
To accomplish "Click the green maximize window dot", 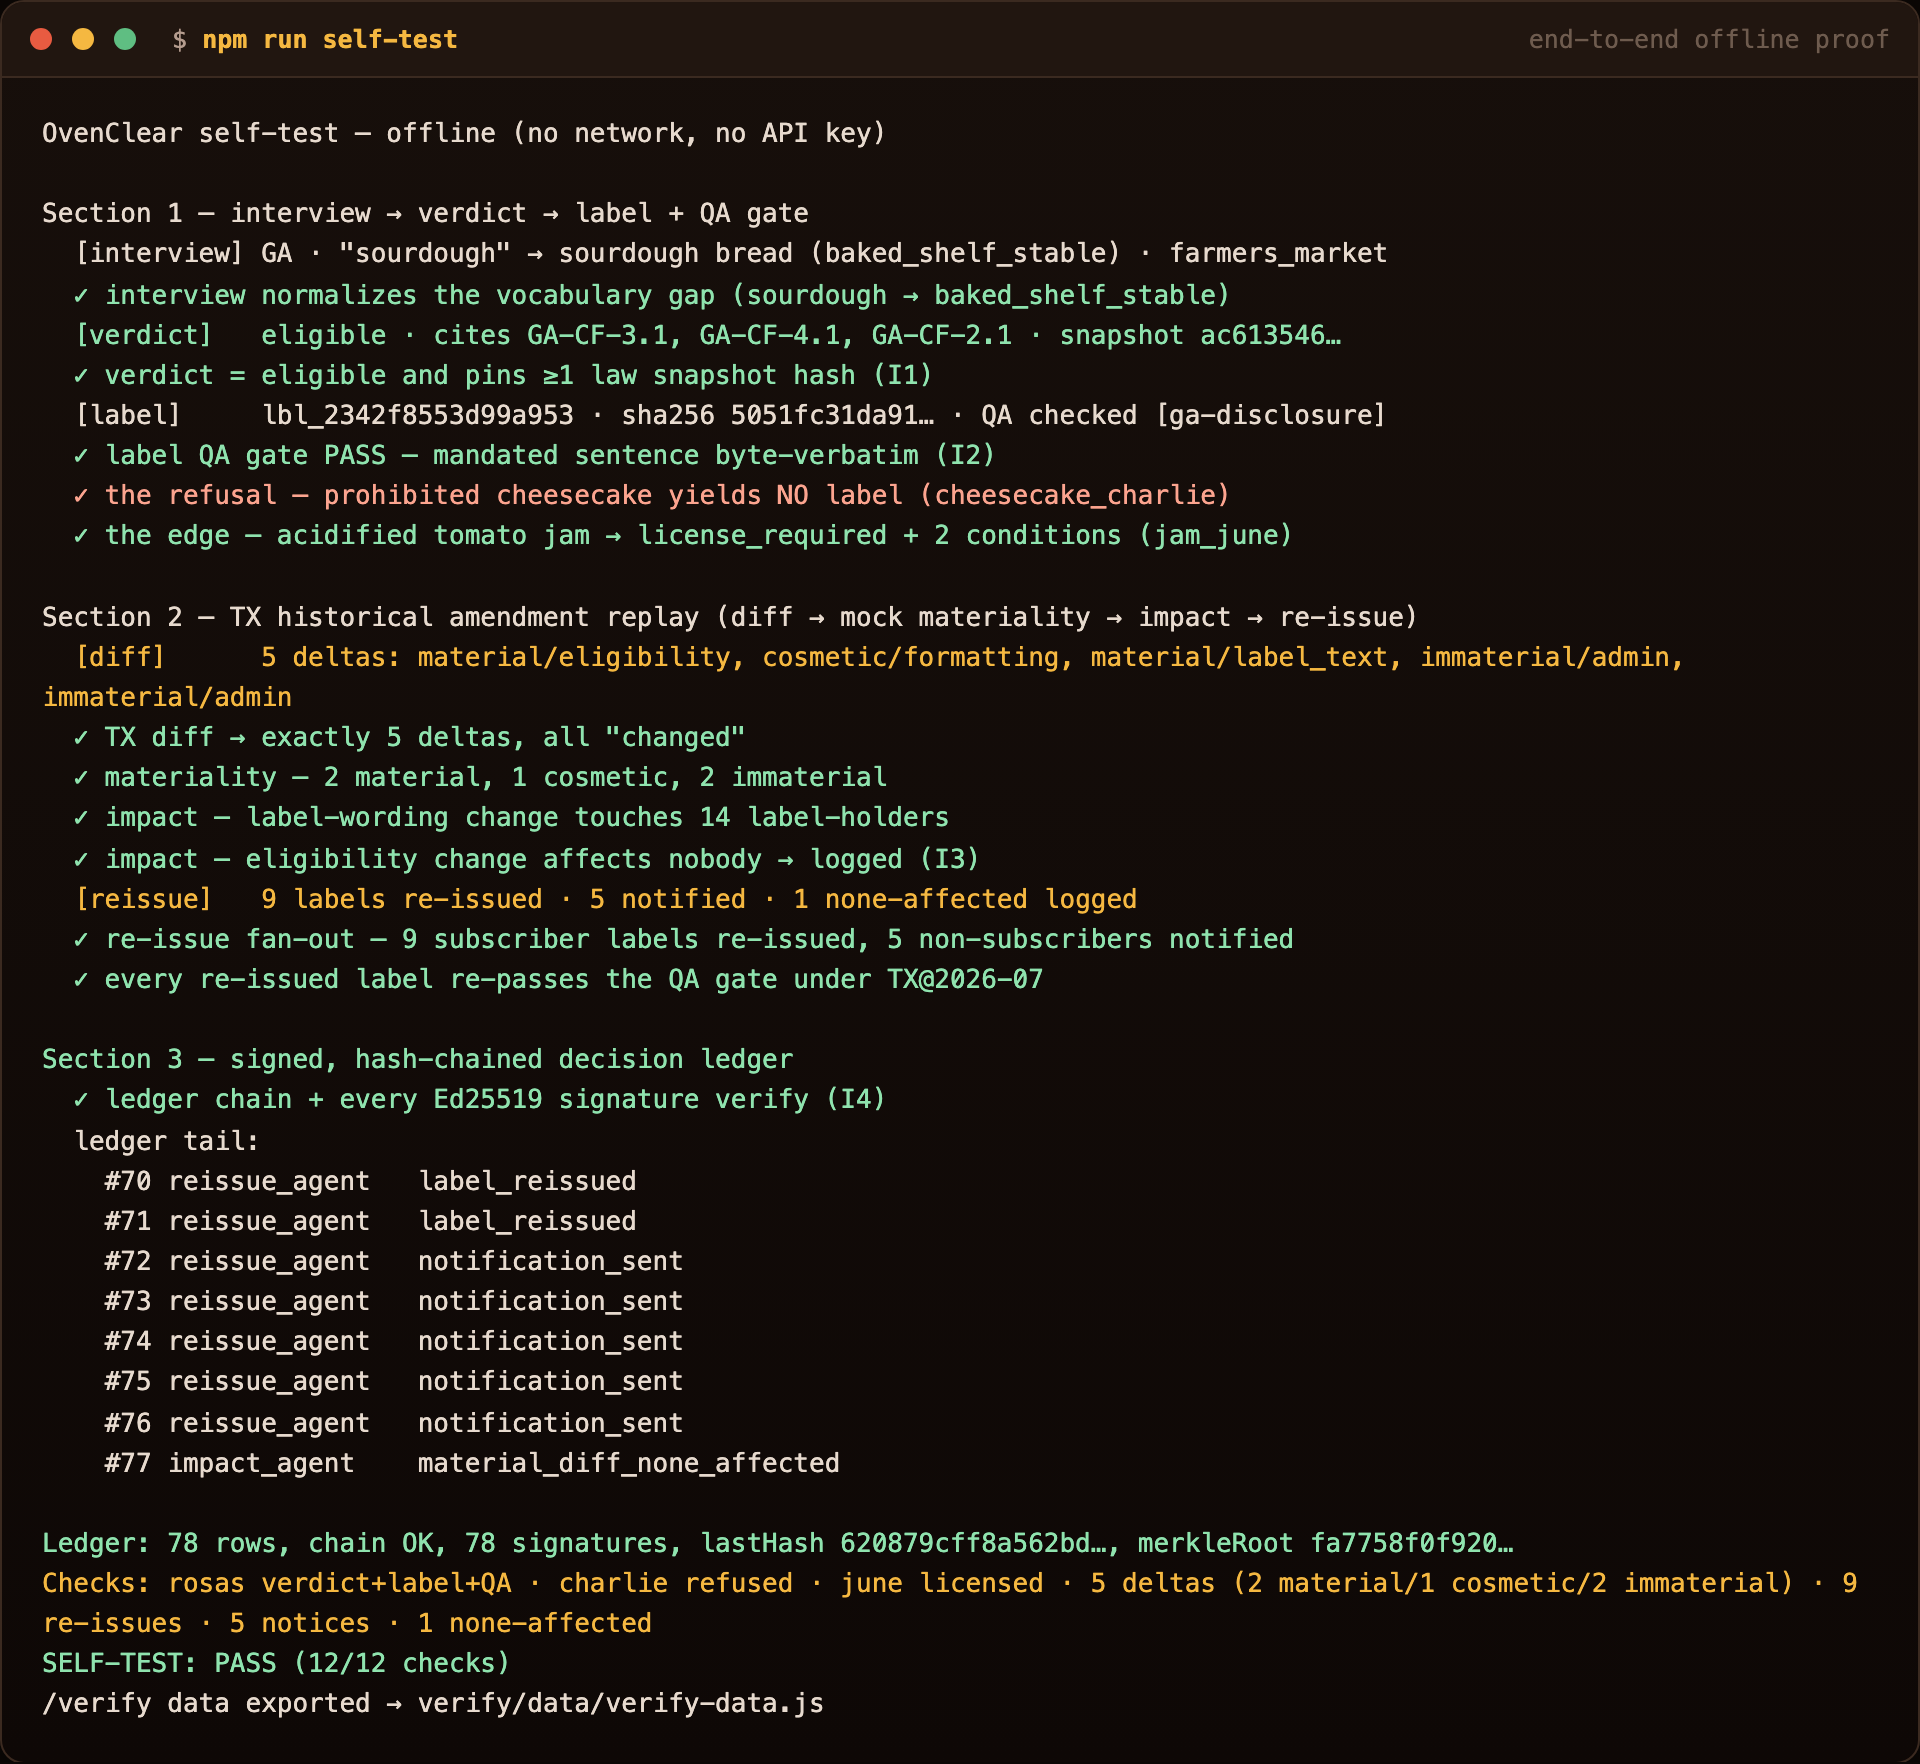I will [125, 39].
